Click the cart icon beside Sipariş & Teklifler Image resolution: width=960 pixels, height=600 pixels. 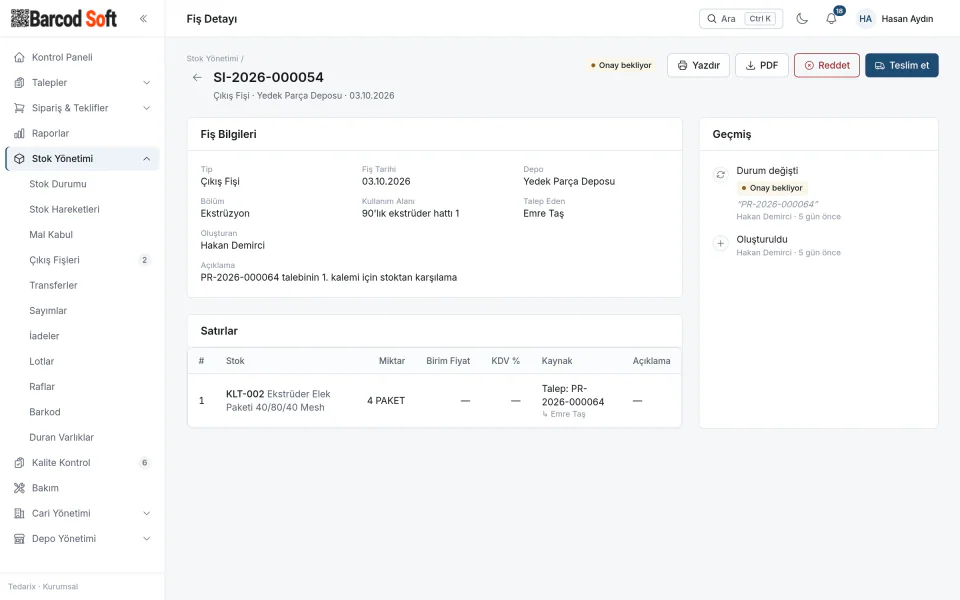20,108
